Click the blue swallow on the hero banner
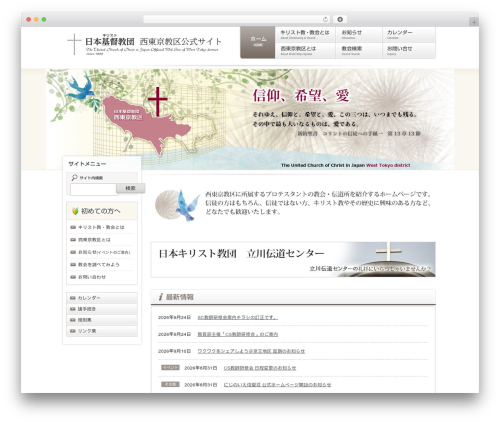Screen dimensions: 500x423 [x=80, y=87]
